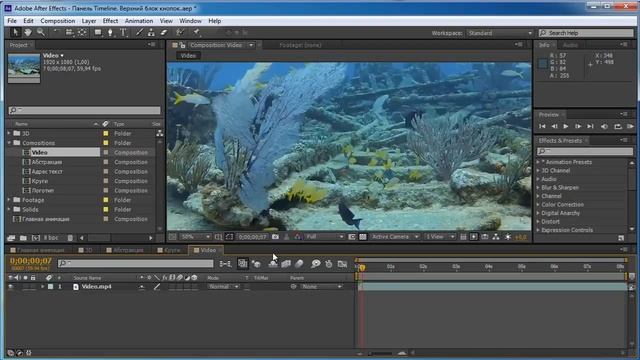This screenshot has height=360, width=640.
Task: Delete selected item with trash icon
Action: (70, 238)
